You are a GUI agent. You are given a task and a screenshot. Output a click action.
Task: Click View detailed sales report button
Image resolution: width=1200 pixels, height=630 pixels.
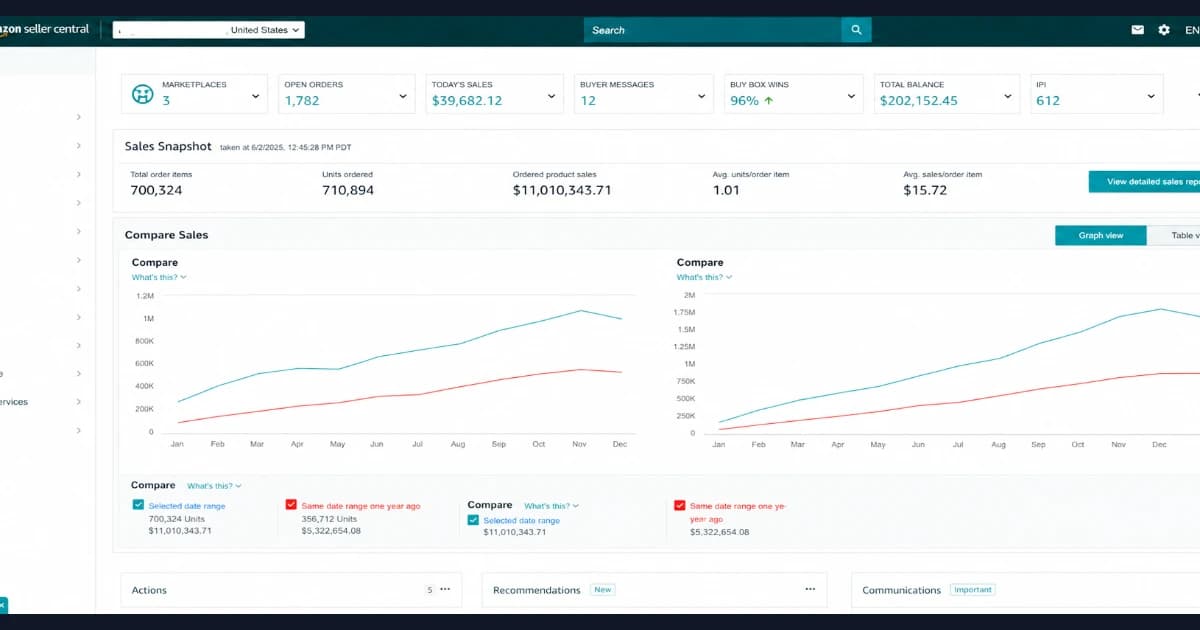tap(1144, 182)
